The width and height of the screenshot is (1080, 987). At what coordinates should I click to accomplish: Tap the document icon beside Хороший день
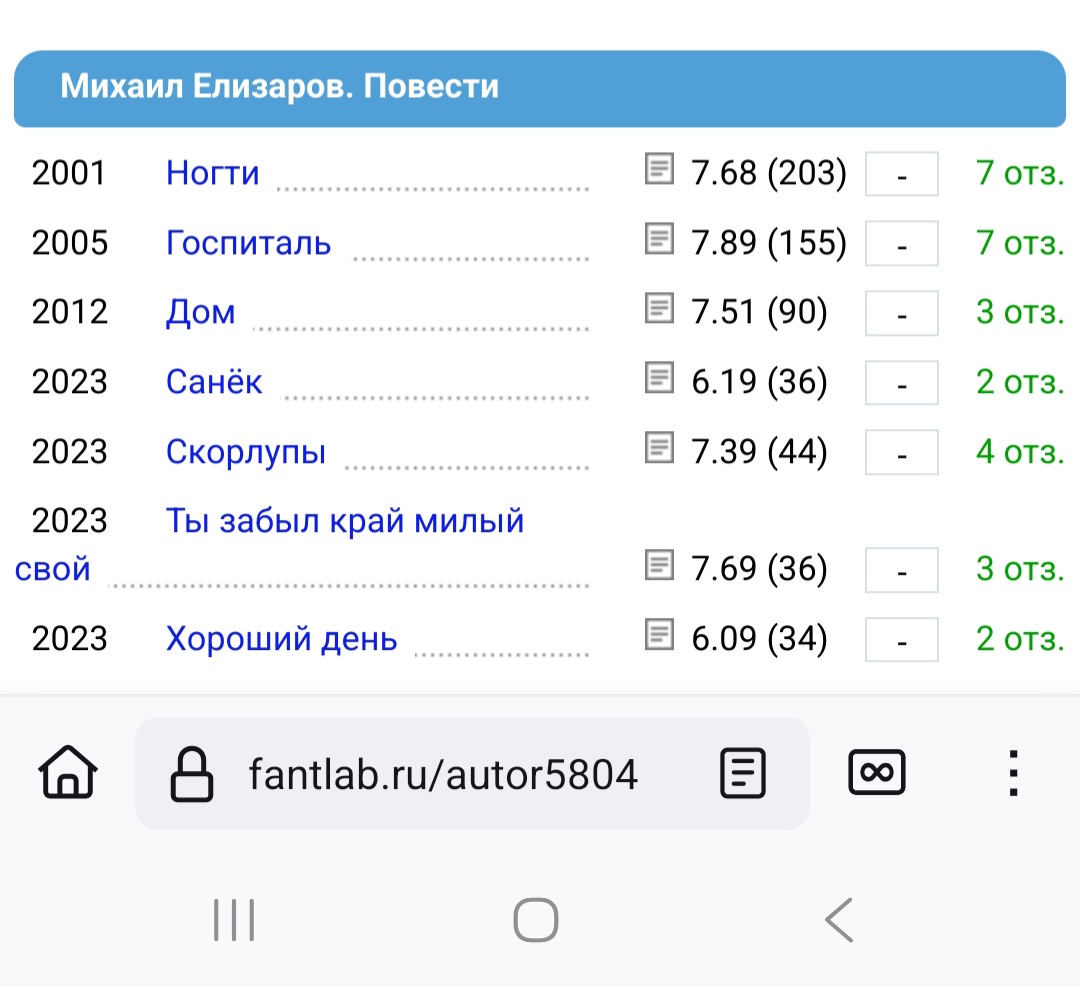[x=658, y=634]
